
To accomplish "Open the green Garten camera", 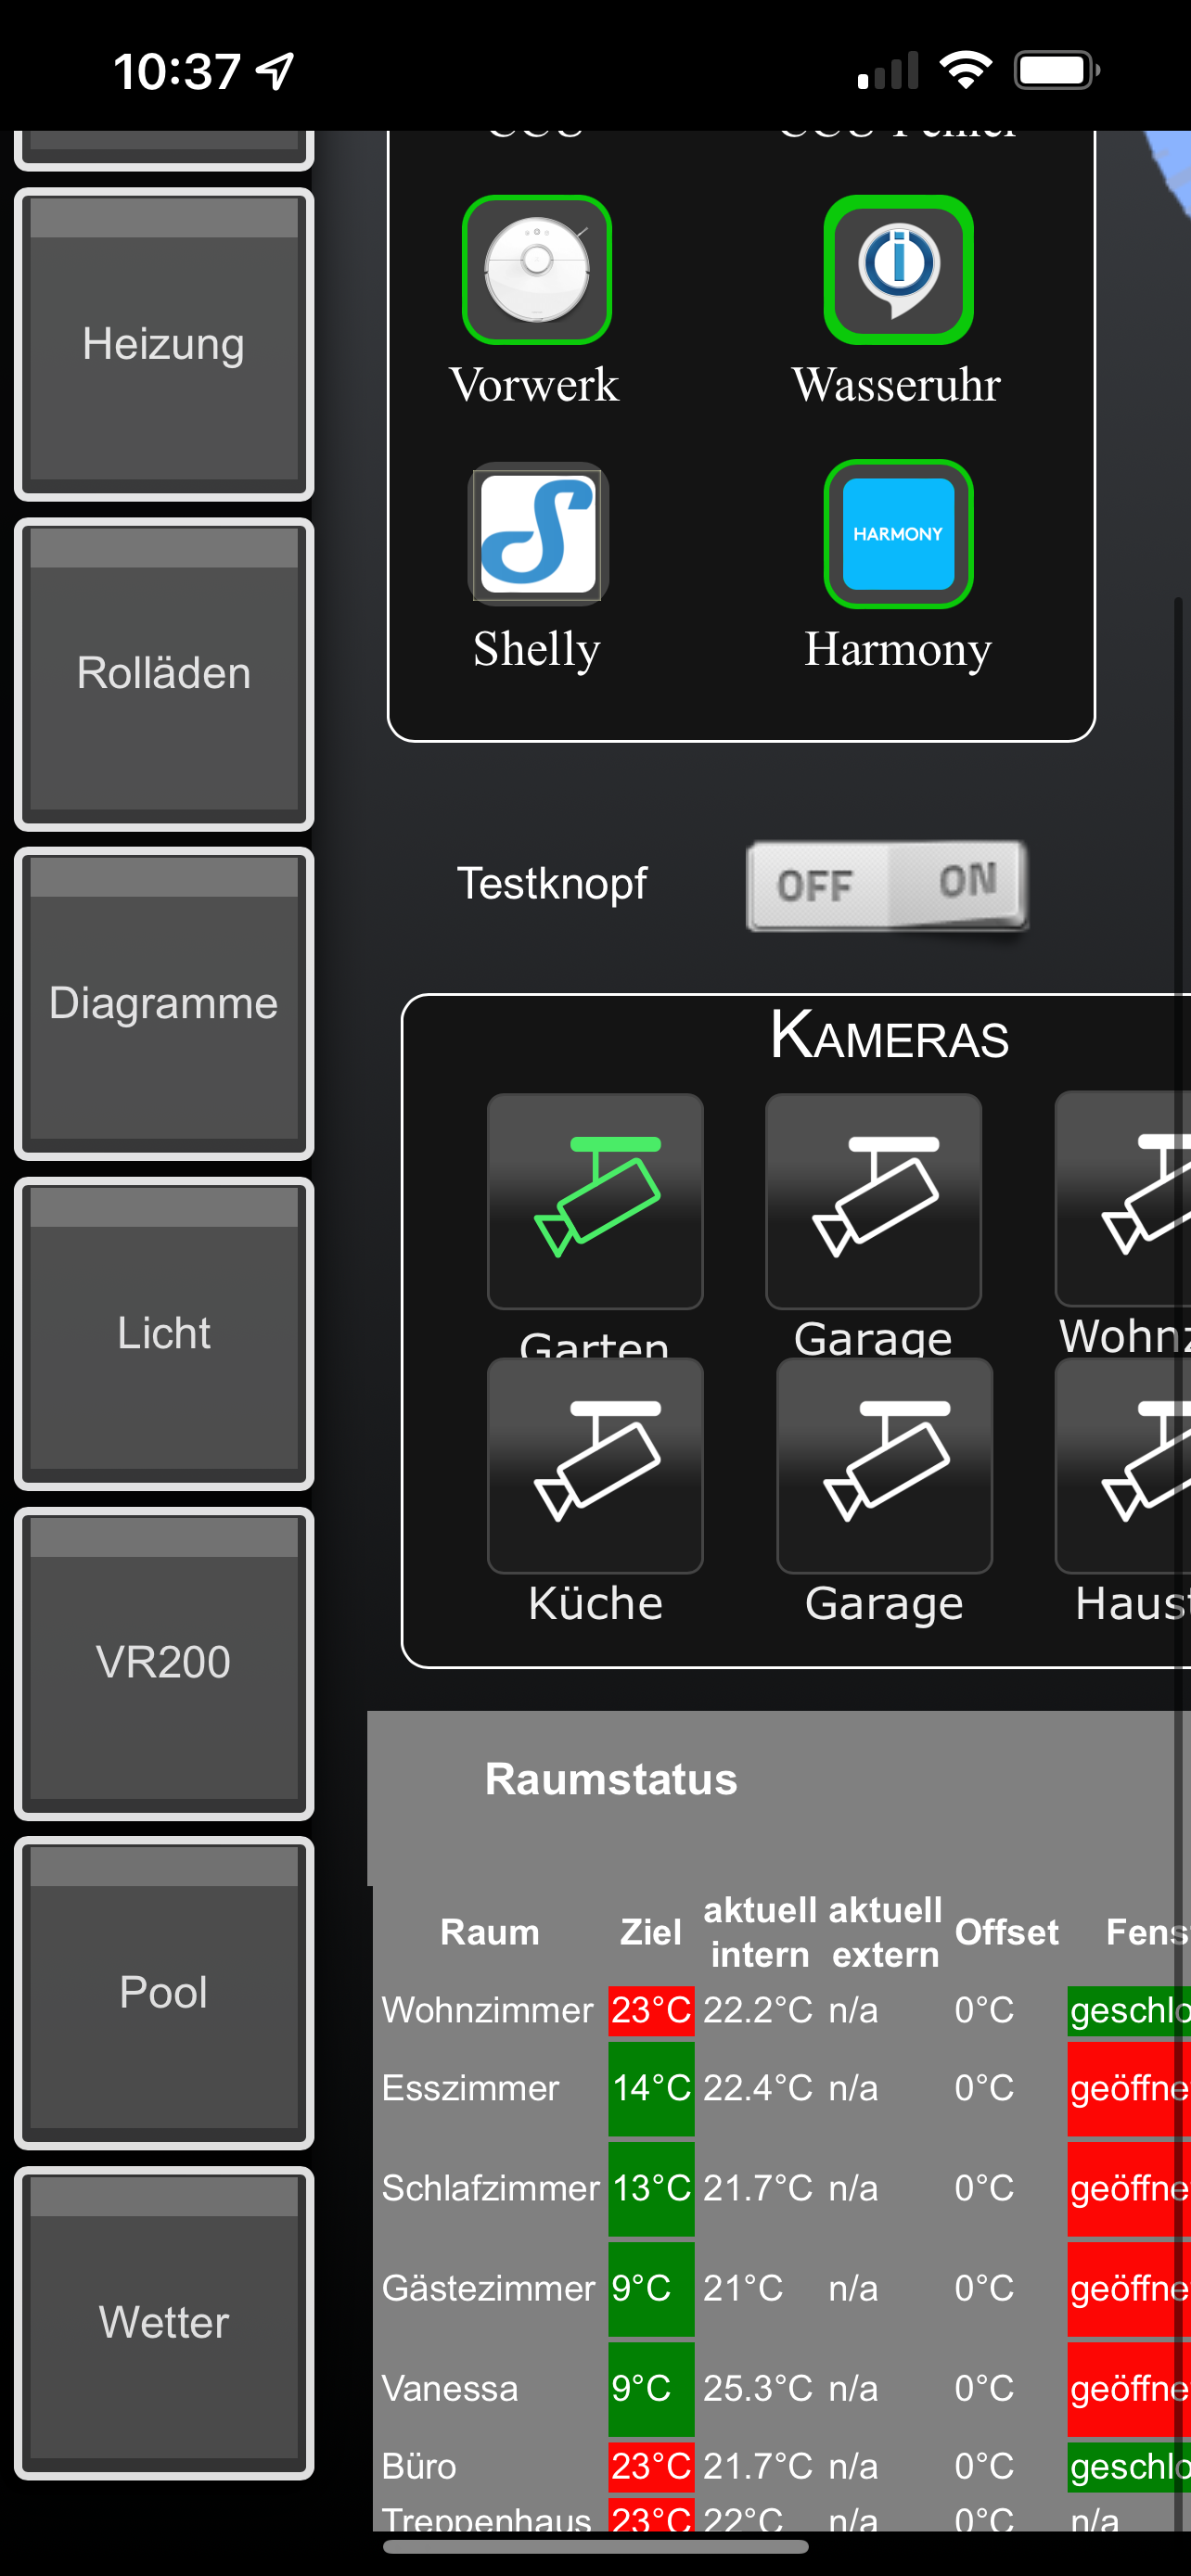I will coord(595,1201).
